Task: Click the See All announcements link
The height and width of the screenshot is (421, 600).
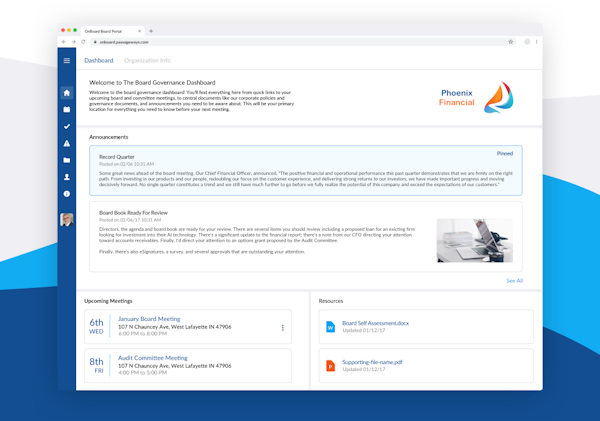Action: pos(514,281)
